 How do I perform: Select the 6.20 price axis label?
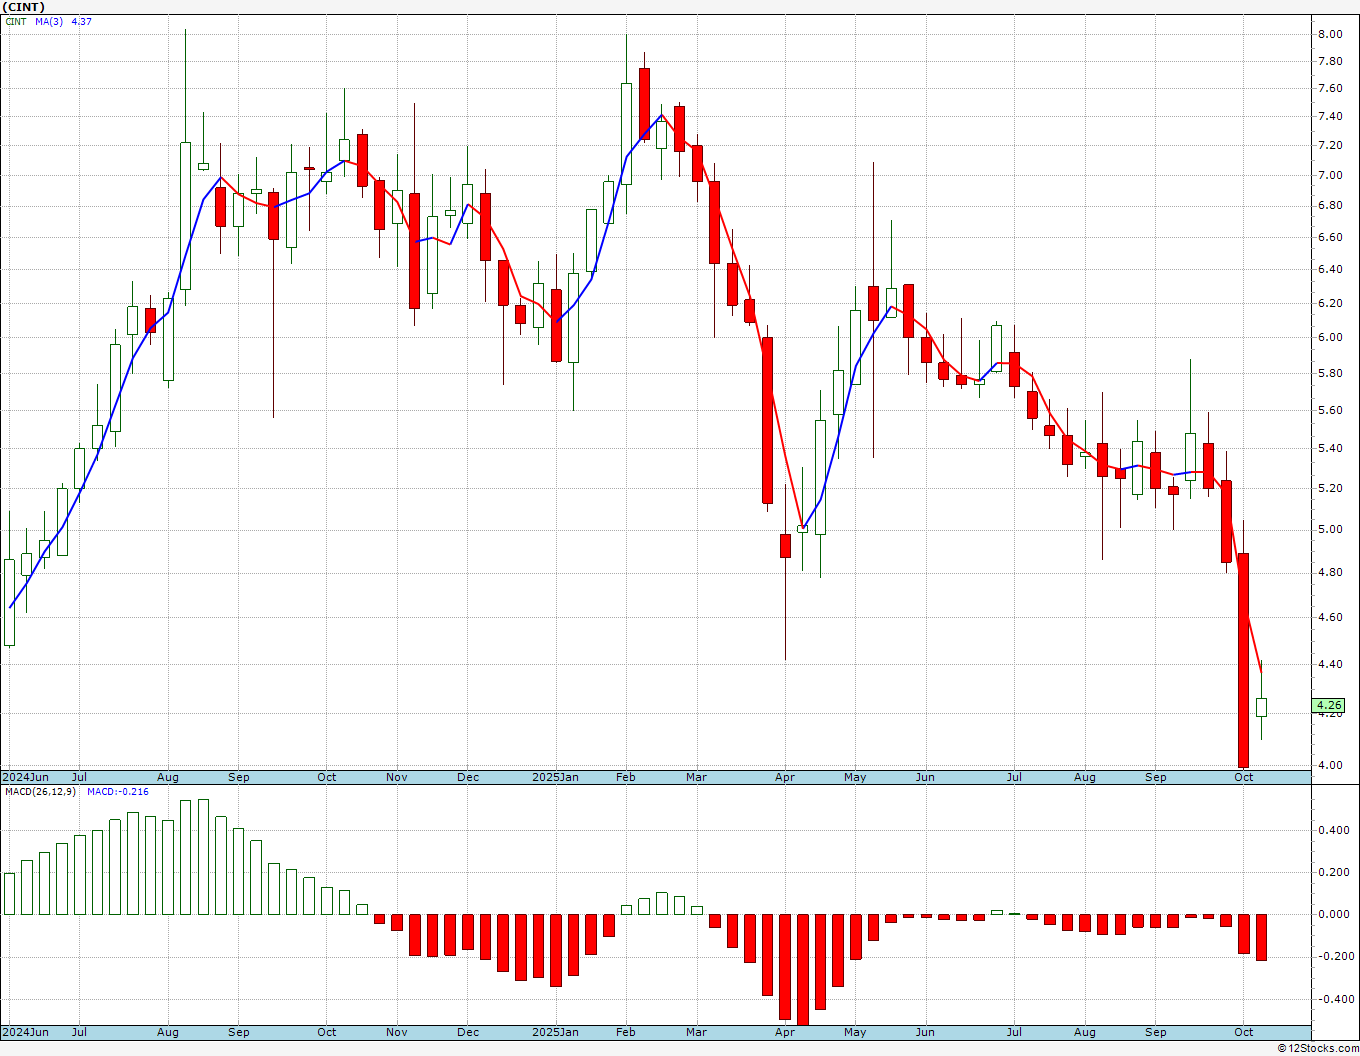coord(1330,304)
